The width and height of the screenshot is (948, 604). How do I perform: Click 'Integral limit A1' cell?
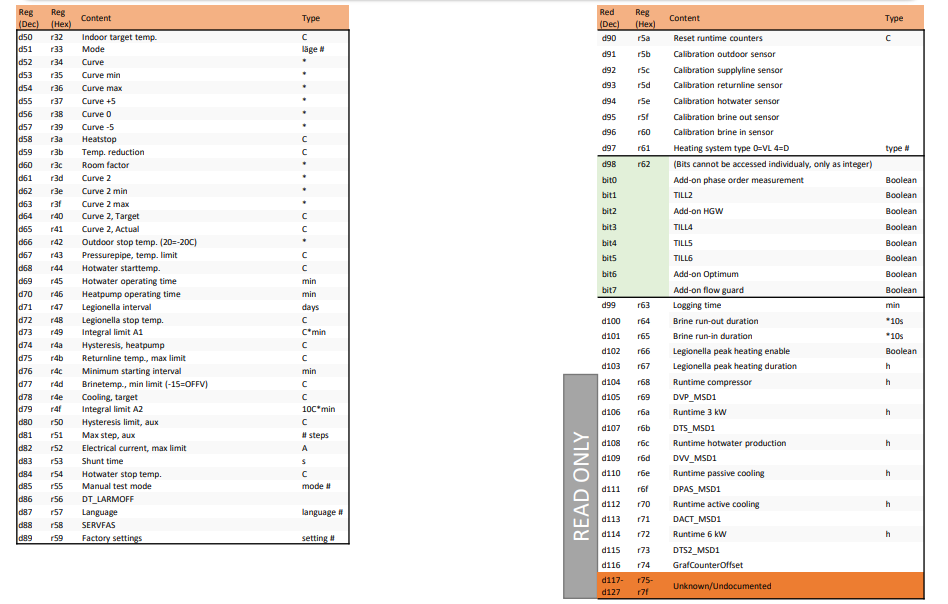[x=112, y=332]
